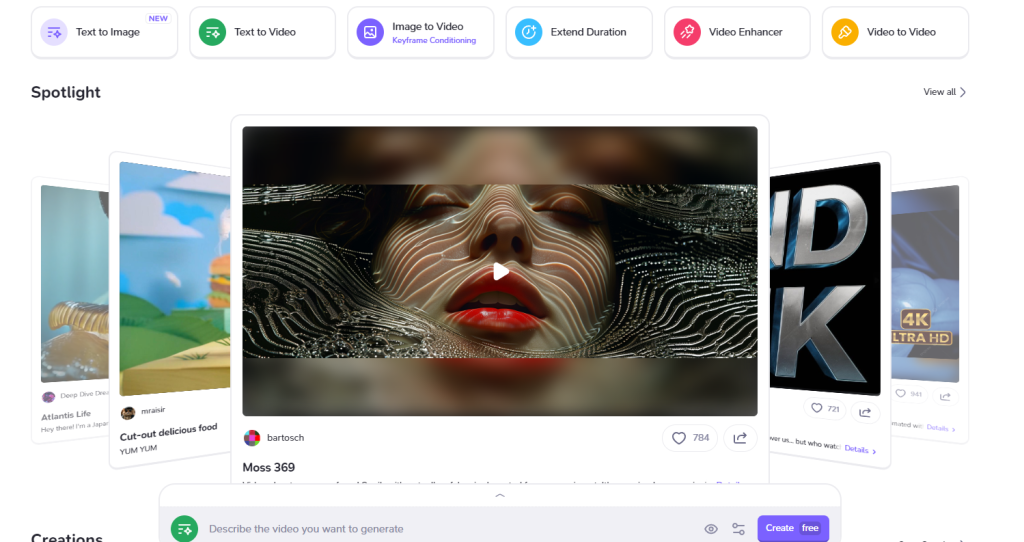Launch the Video Enhancer tool
Screen dimensions: 1024x542
(x=736, y=32)
